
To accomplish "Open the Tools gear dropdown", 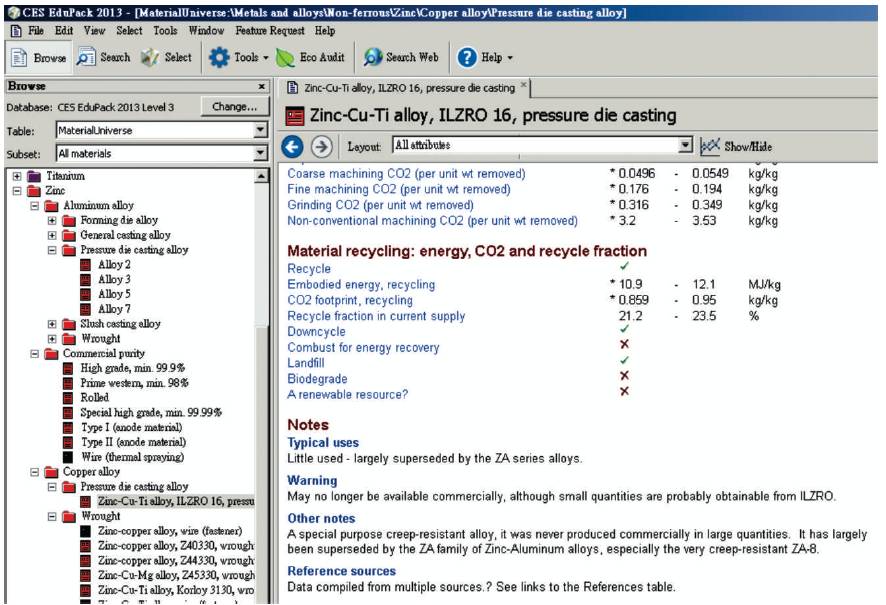I will 238,58.
